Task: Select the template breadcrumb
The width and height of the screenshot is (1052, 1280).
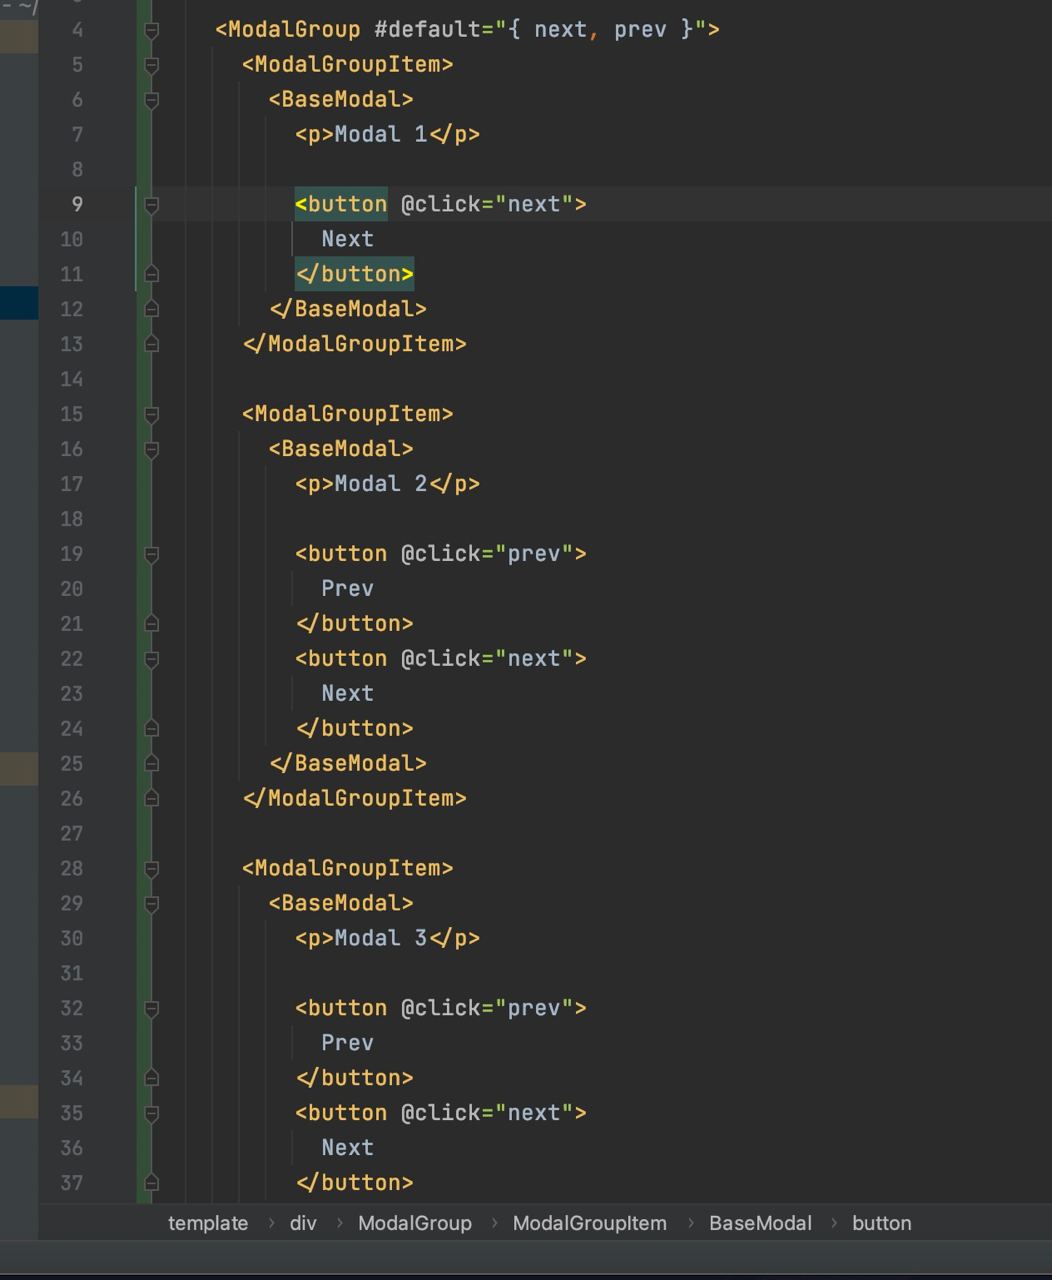Action: (x=208, y=1223)
